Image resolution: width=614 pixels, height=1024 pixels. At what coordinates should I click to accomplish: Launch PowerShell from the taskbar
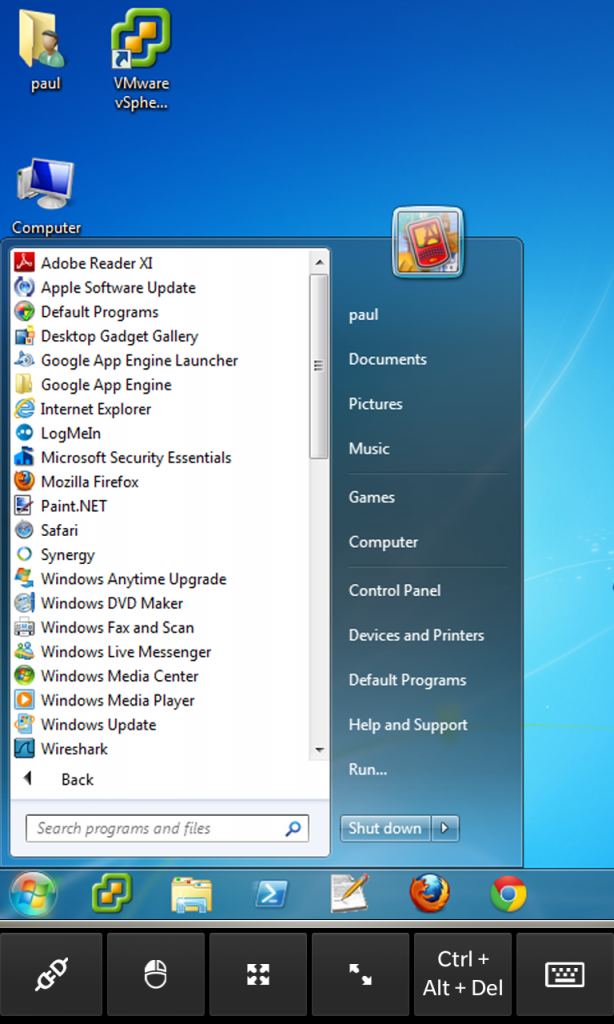coord(271,895)
